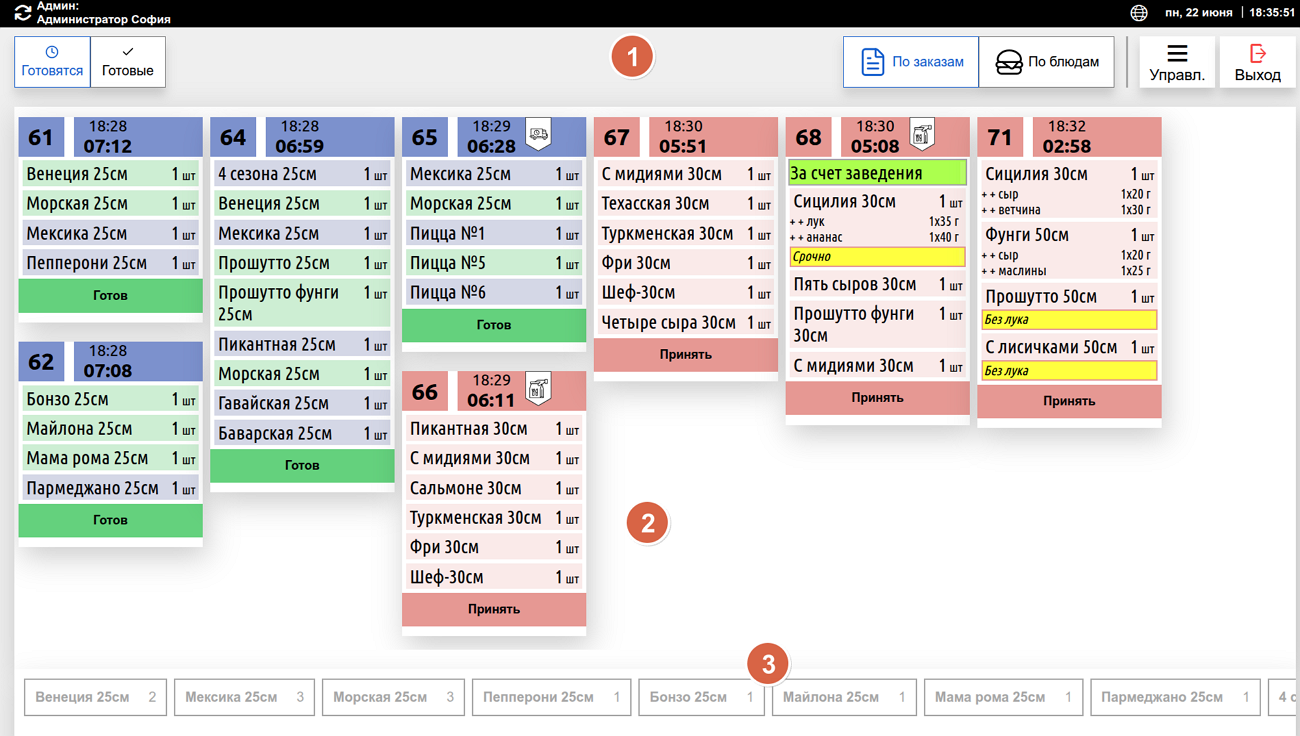Image resolution: width=1300 pixels, height=736 pixels.
Task: Click the refresh sync icon near Админ
Action: point(22,13)
